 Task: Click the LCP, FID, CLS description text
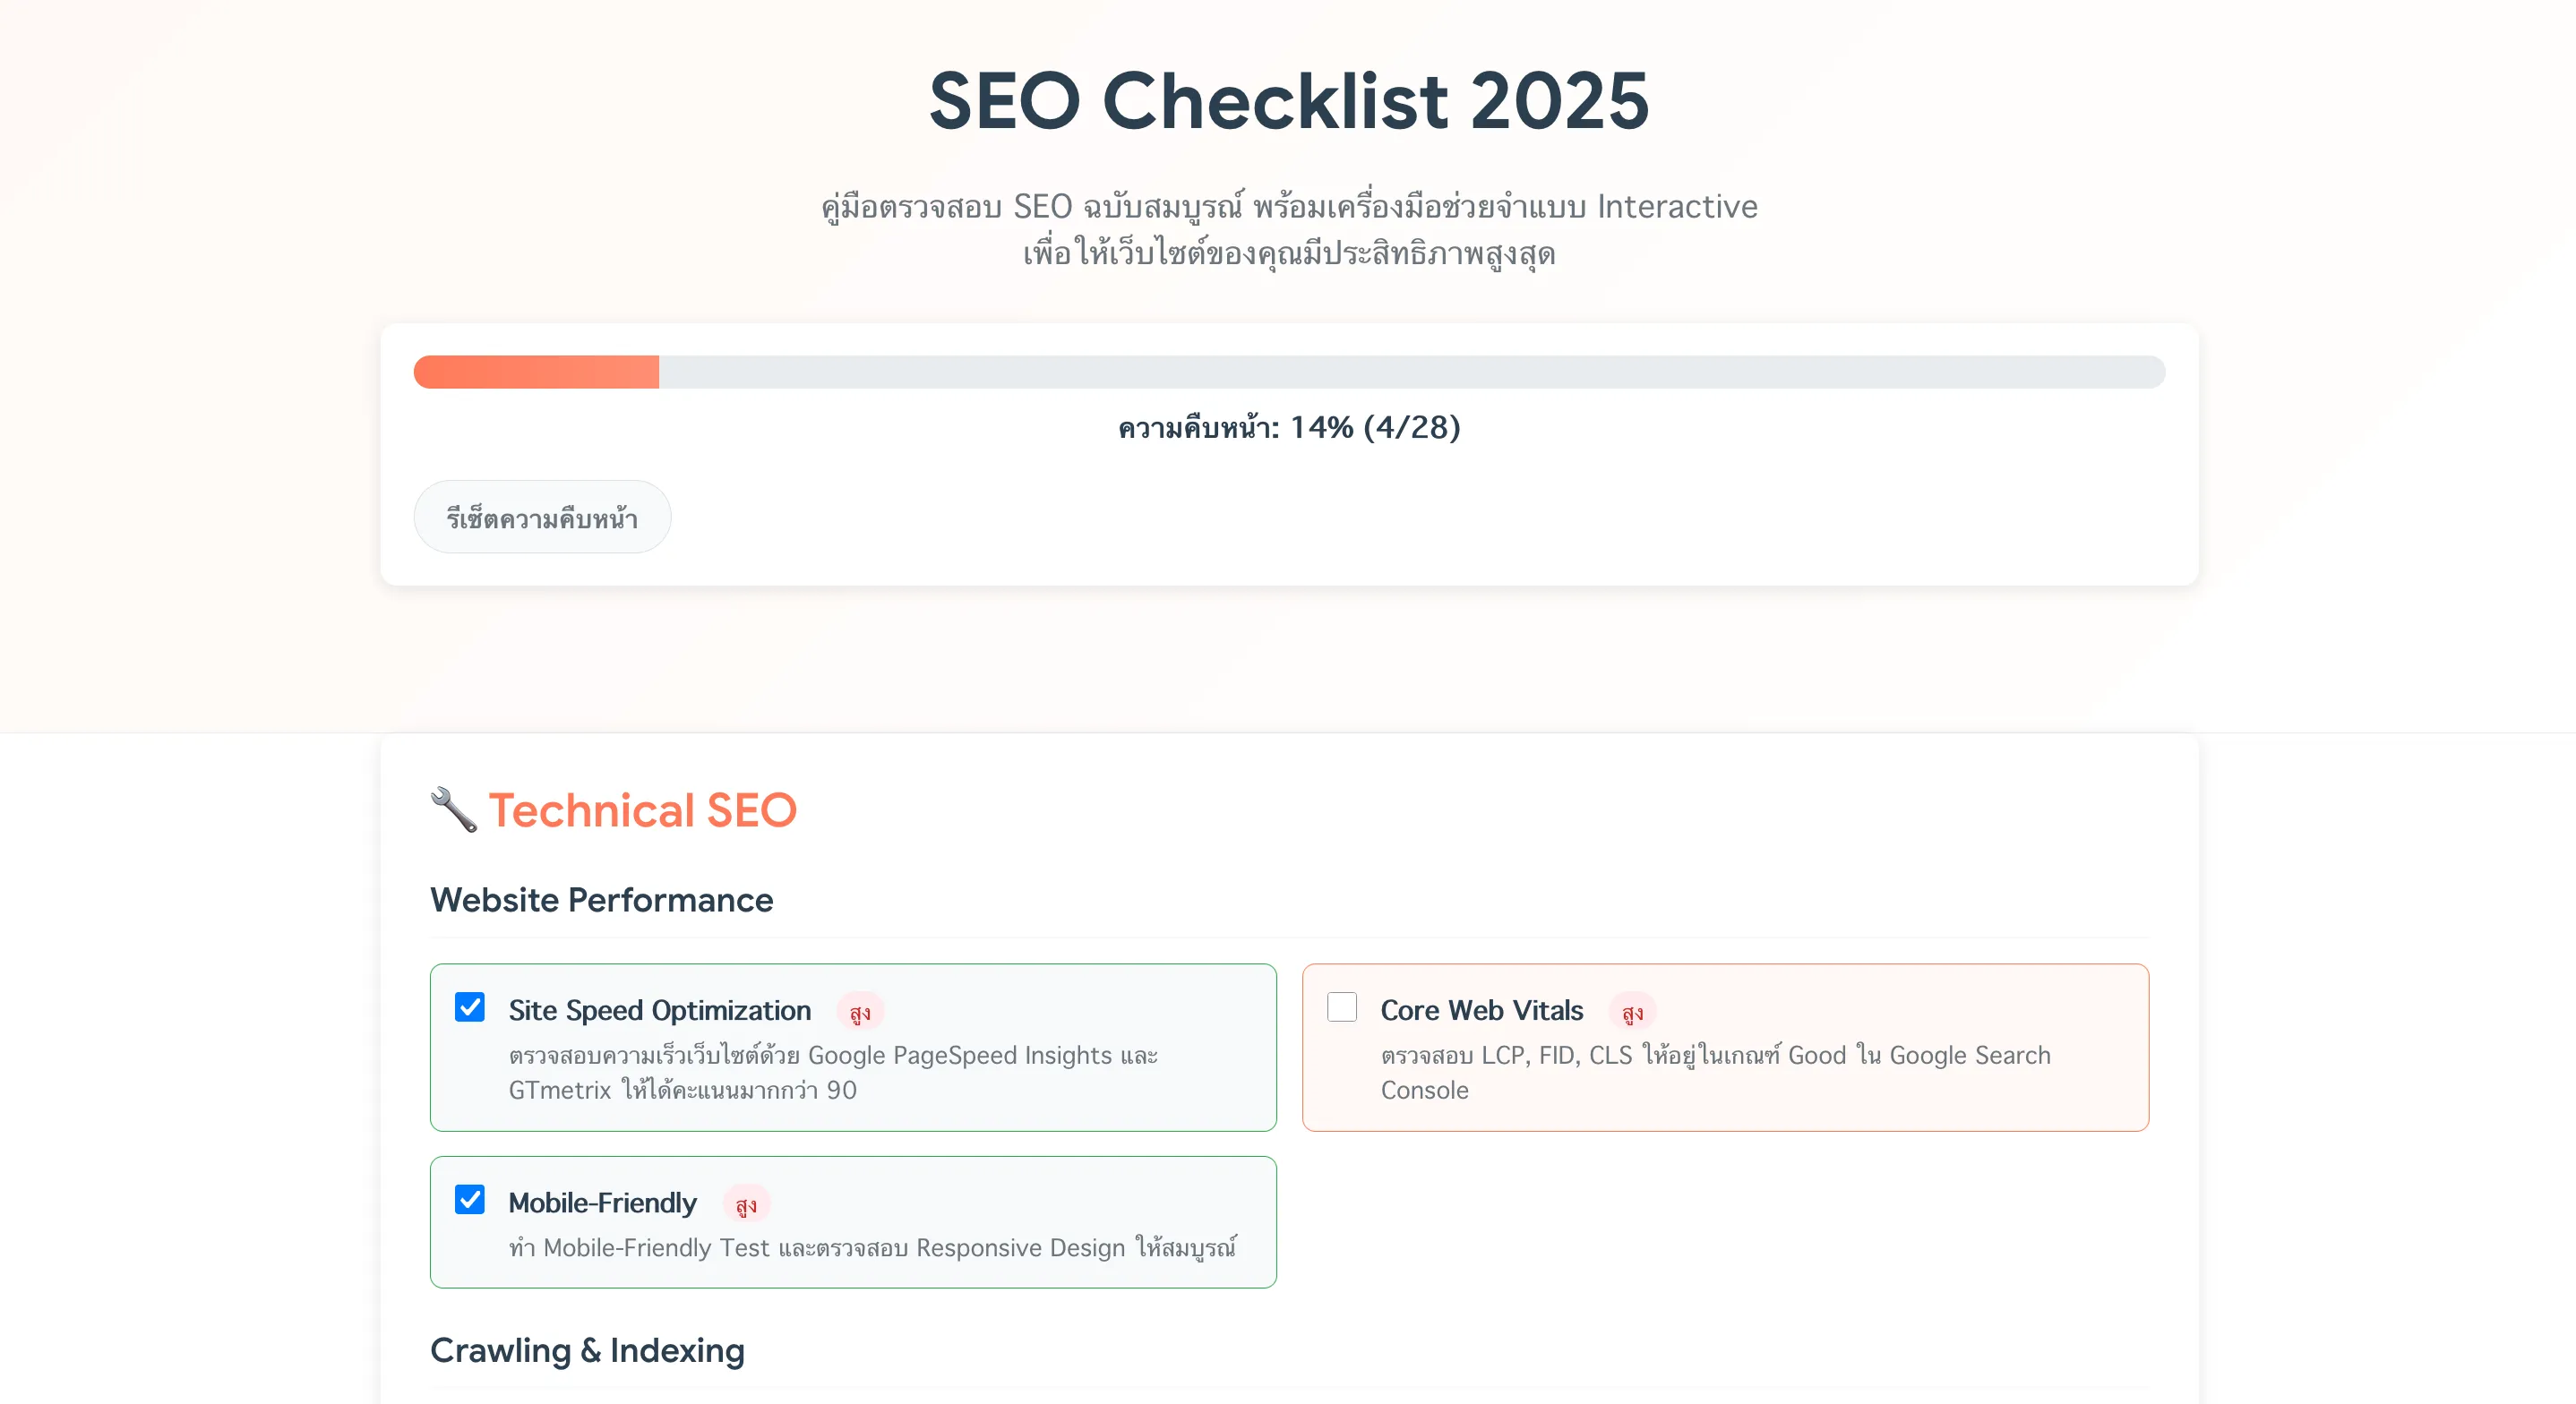1715,1072
